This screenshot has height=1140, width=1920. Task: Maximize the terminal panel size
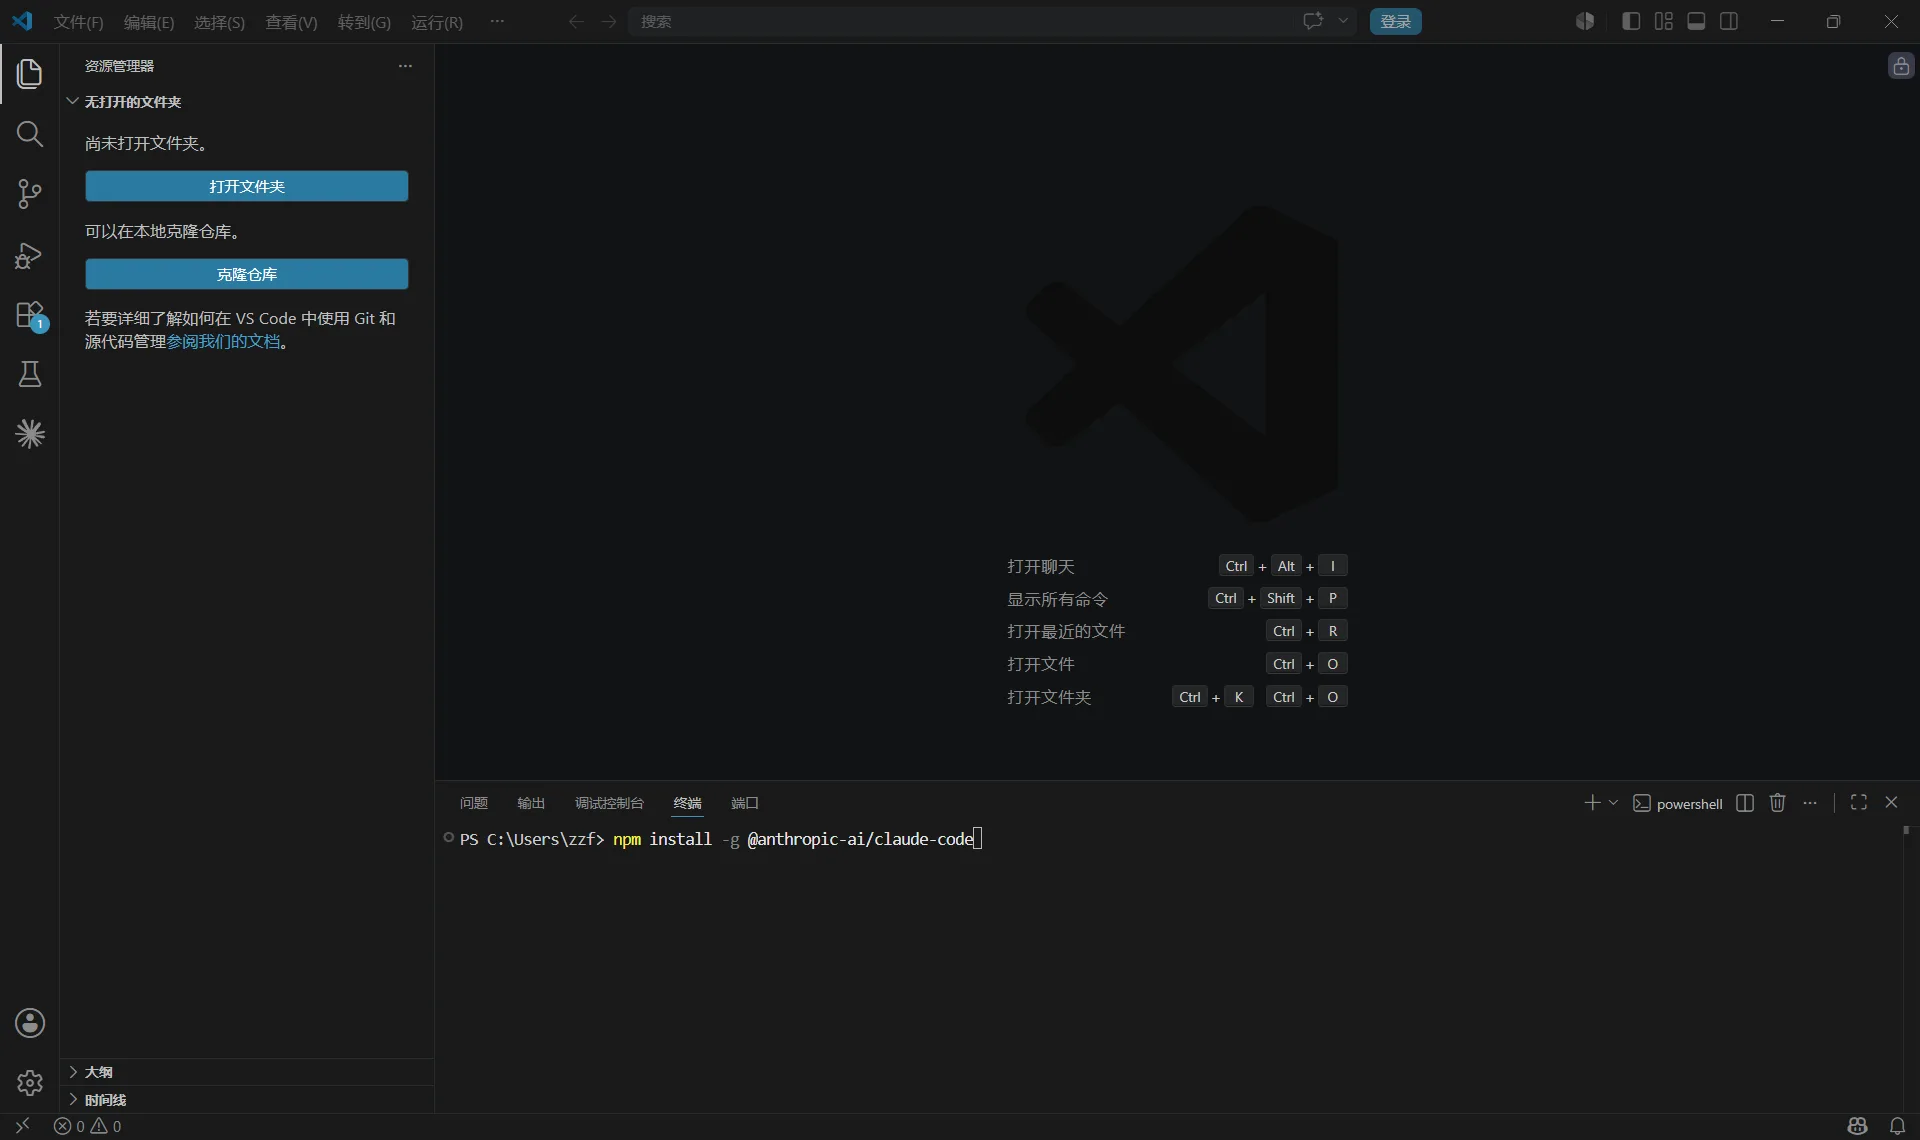[x=1859, y=803]
